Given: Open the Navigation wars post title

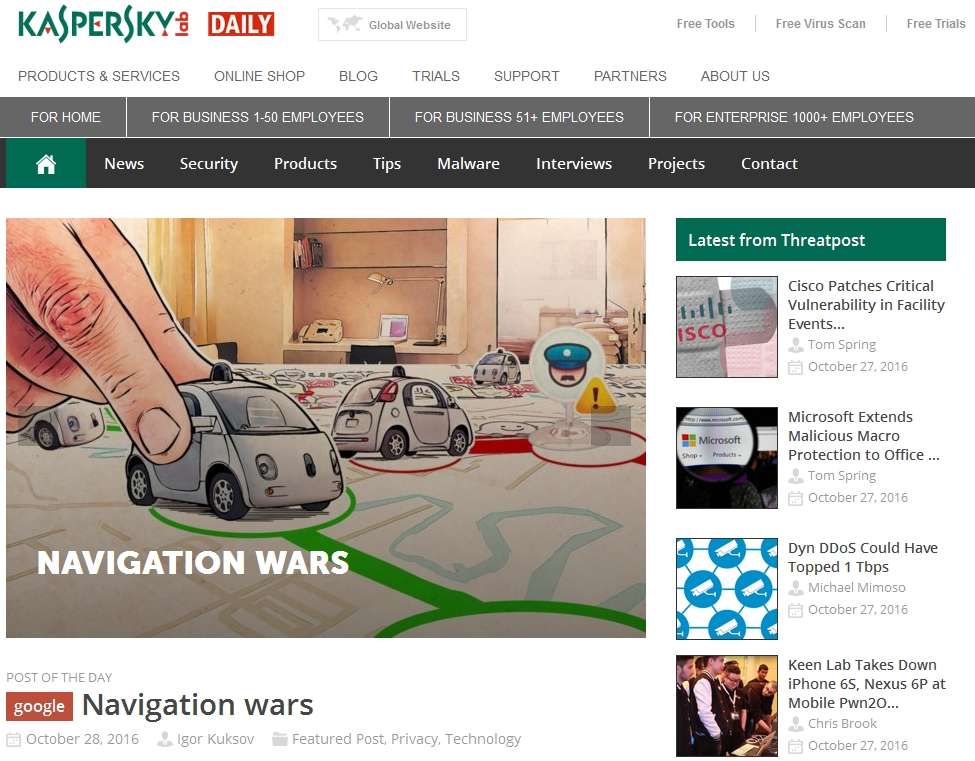Looking at the screenshot, I should click(198, 705).
